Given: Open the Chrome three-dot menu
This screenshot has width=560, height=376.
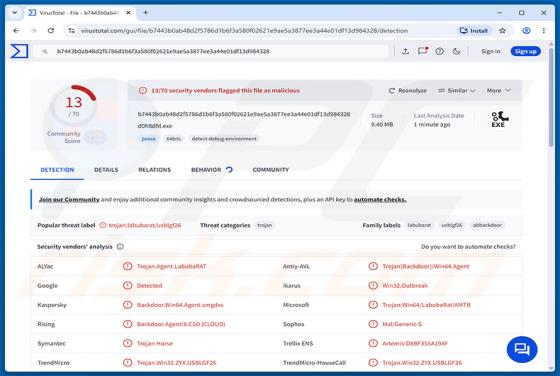Looking at the screenshot, I should tap(544, 31).
